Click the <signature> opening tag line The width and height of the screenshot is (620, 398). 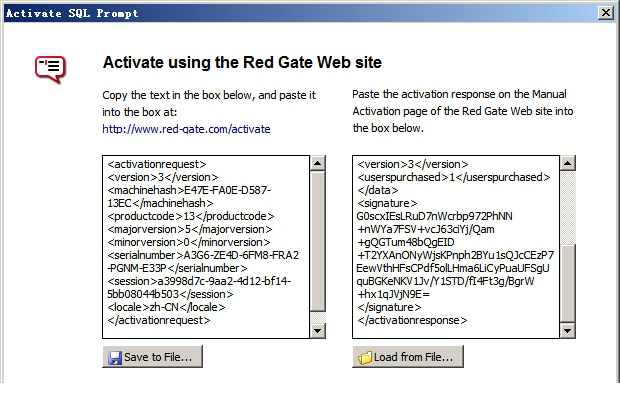click(x=387, y=203)
